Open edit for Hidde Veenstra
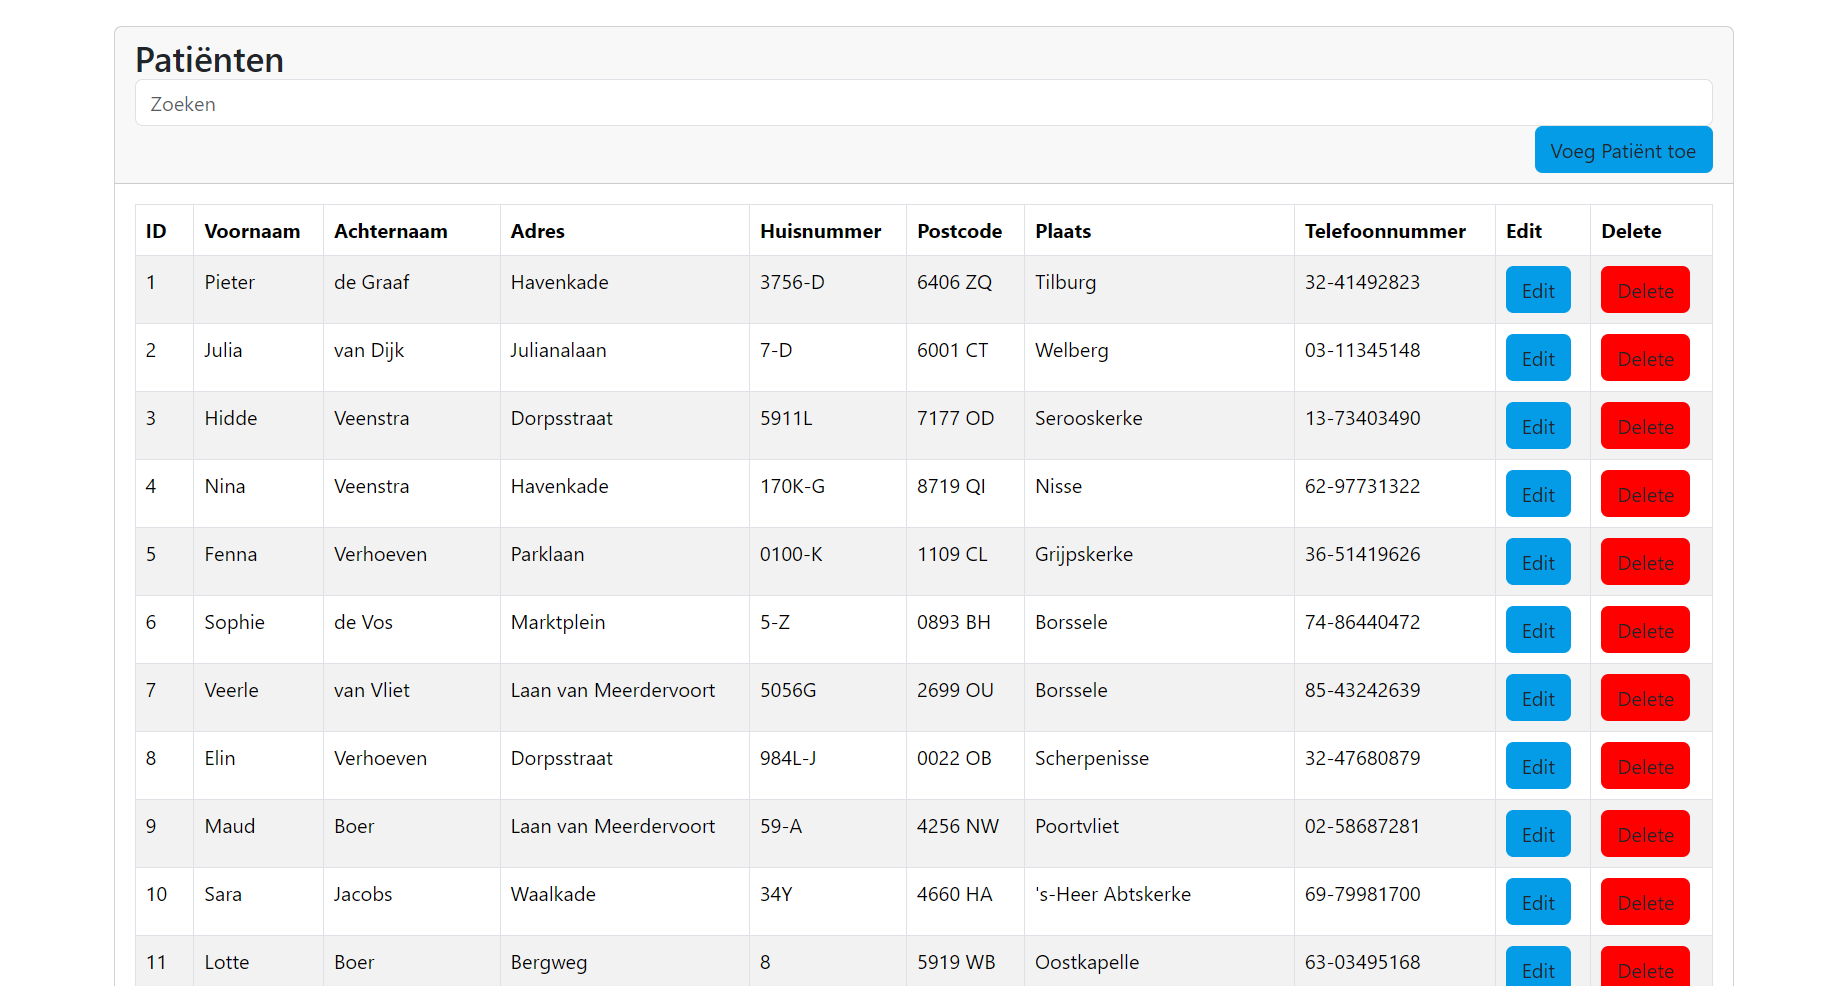This screenshot has height=987, width=1840. pos(1537,426)
